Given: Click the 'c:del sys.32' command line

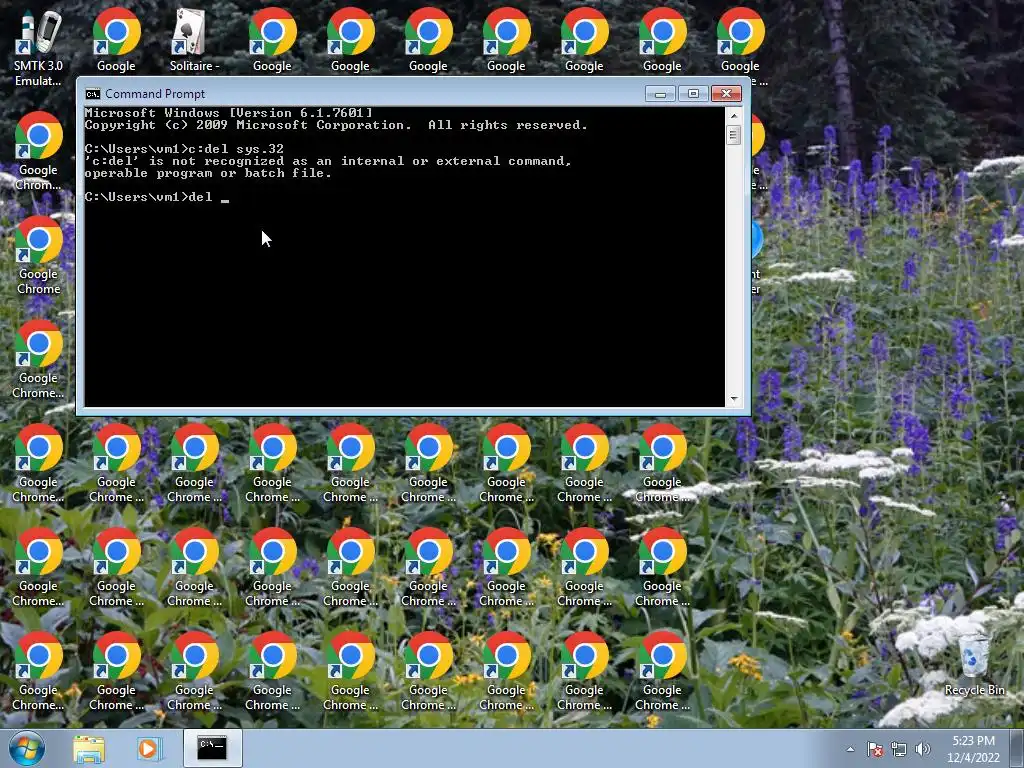Looking at the screenshot, I should (x=184, y=149).
